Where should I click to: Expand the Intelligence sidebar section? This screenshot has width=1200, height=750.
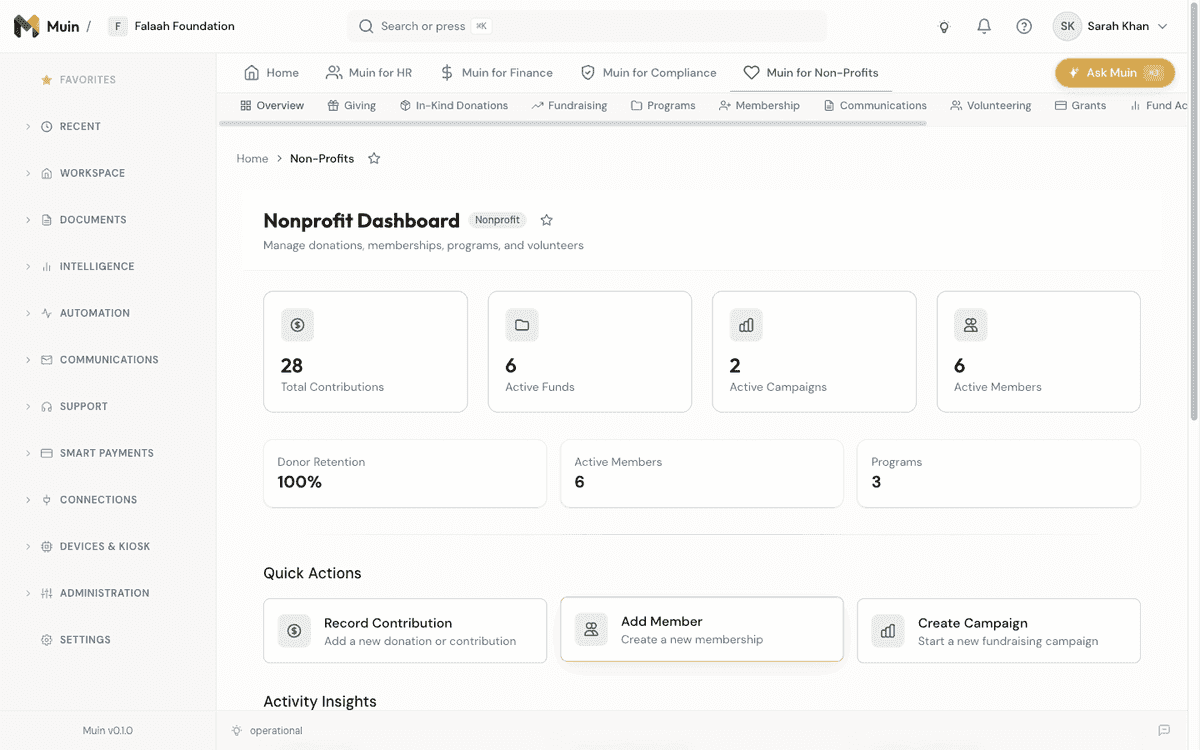point(28,267)
